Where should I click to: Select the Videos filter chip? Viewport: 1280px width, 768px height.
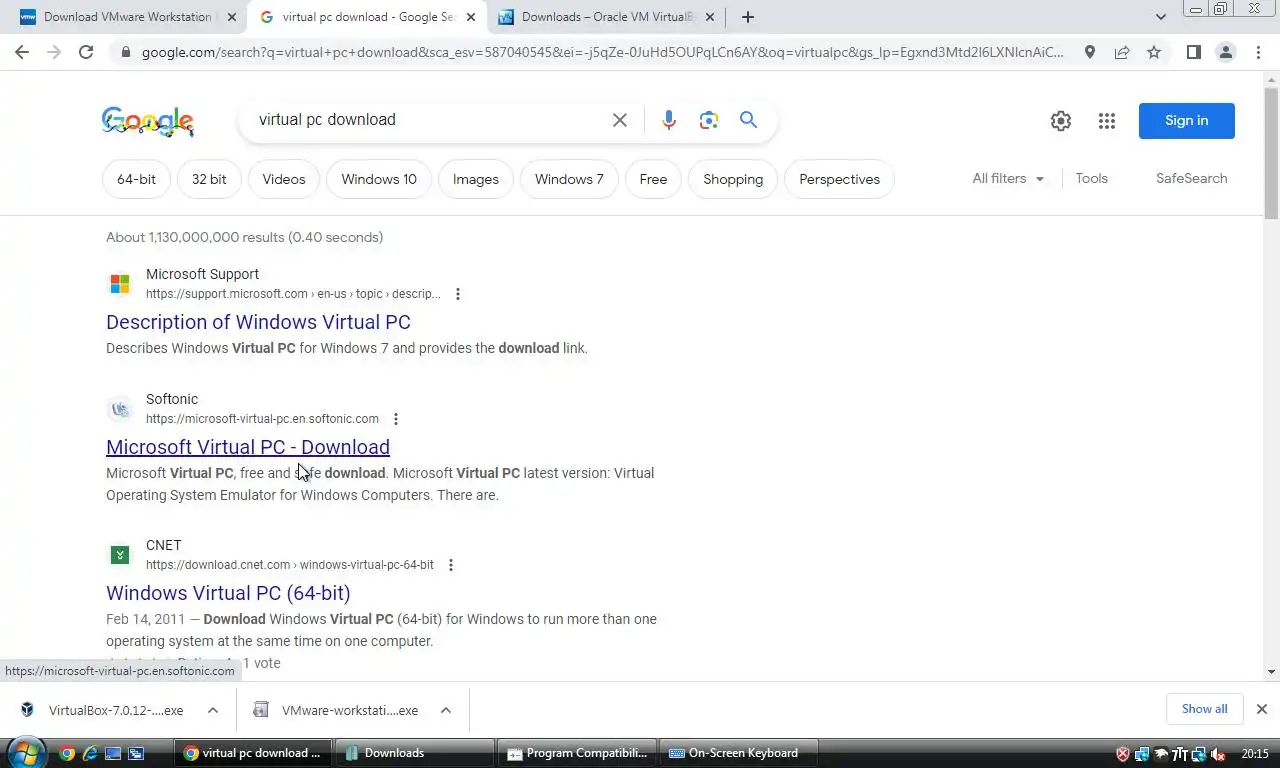284,179
